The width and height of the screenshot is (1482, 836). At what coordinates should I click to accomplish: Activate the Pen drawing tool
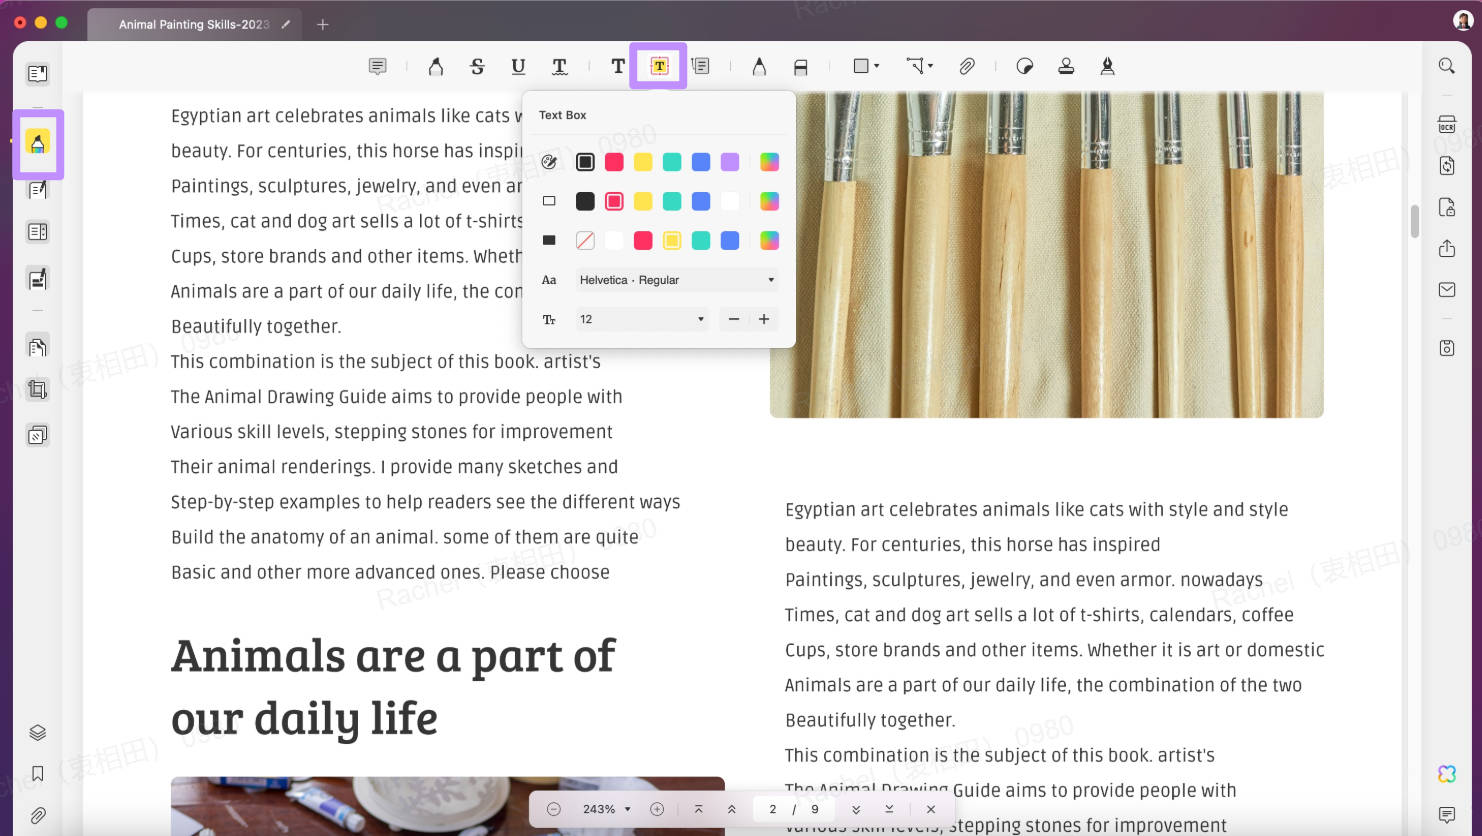(x=759, y=66)
